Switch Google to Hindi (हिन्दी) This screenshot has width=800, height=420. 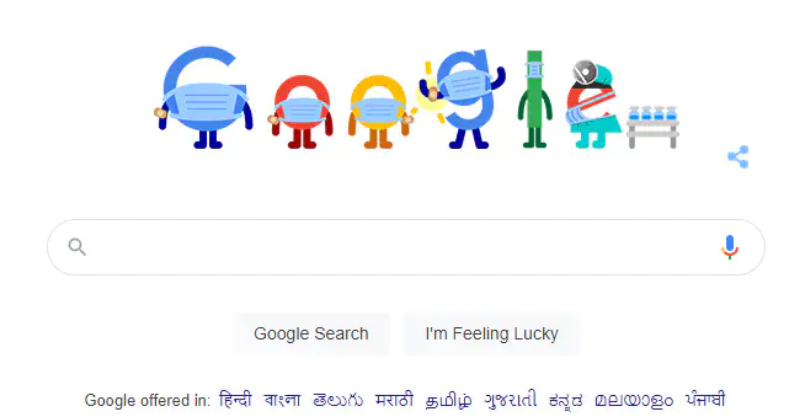coord(235,400)
